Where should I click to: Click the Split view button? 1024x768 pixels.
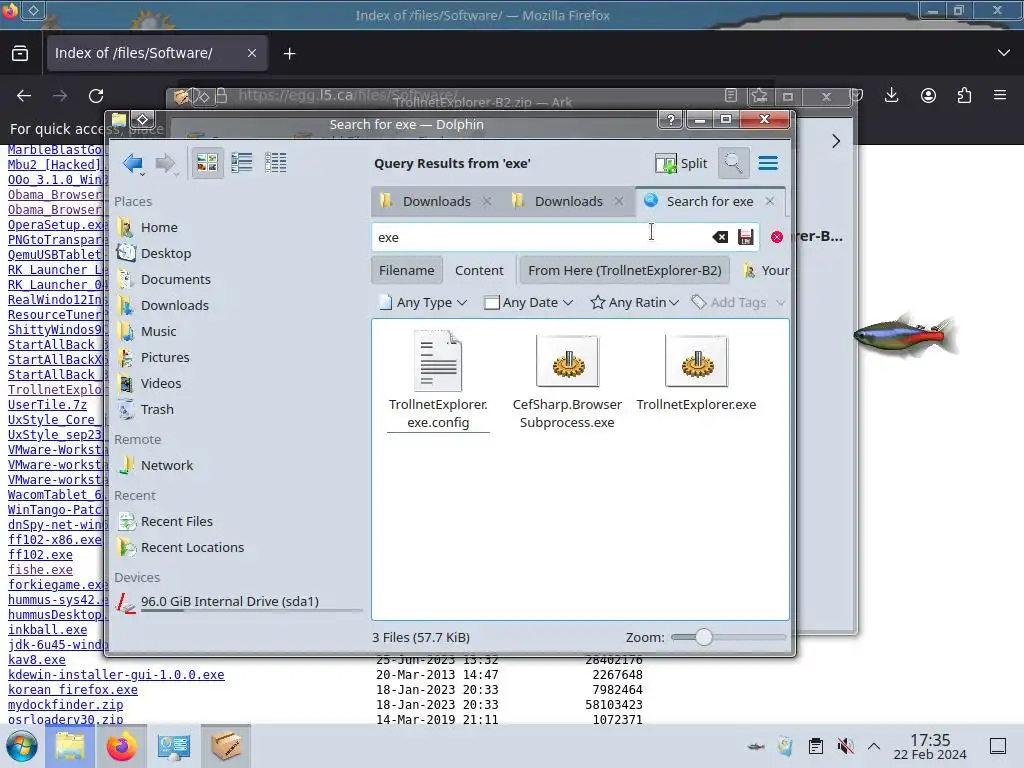[x=681, y=163]
